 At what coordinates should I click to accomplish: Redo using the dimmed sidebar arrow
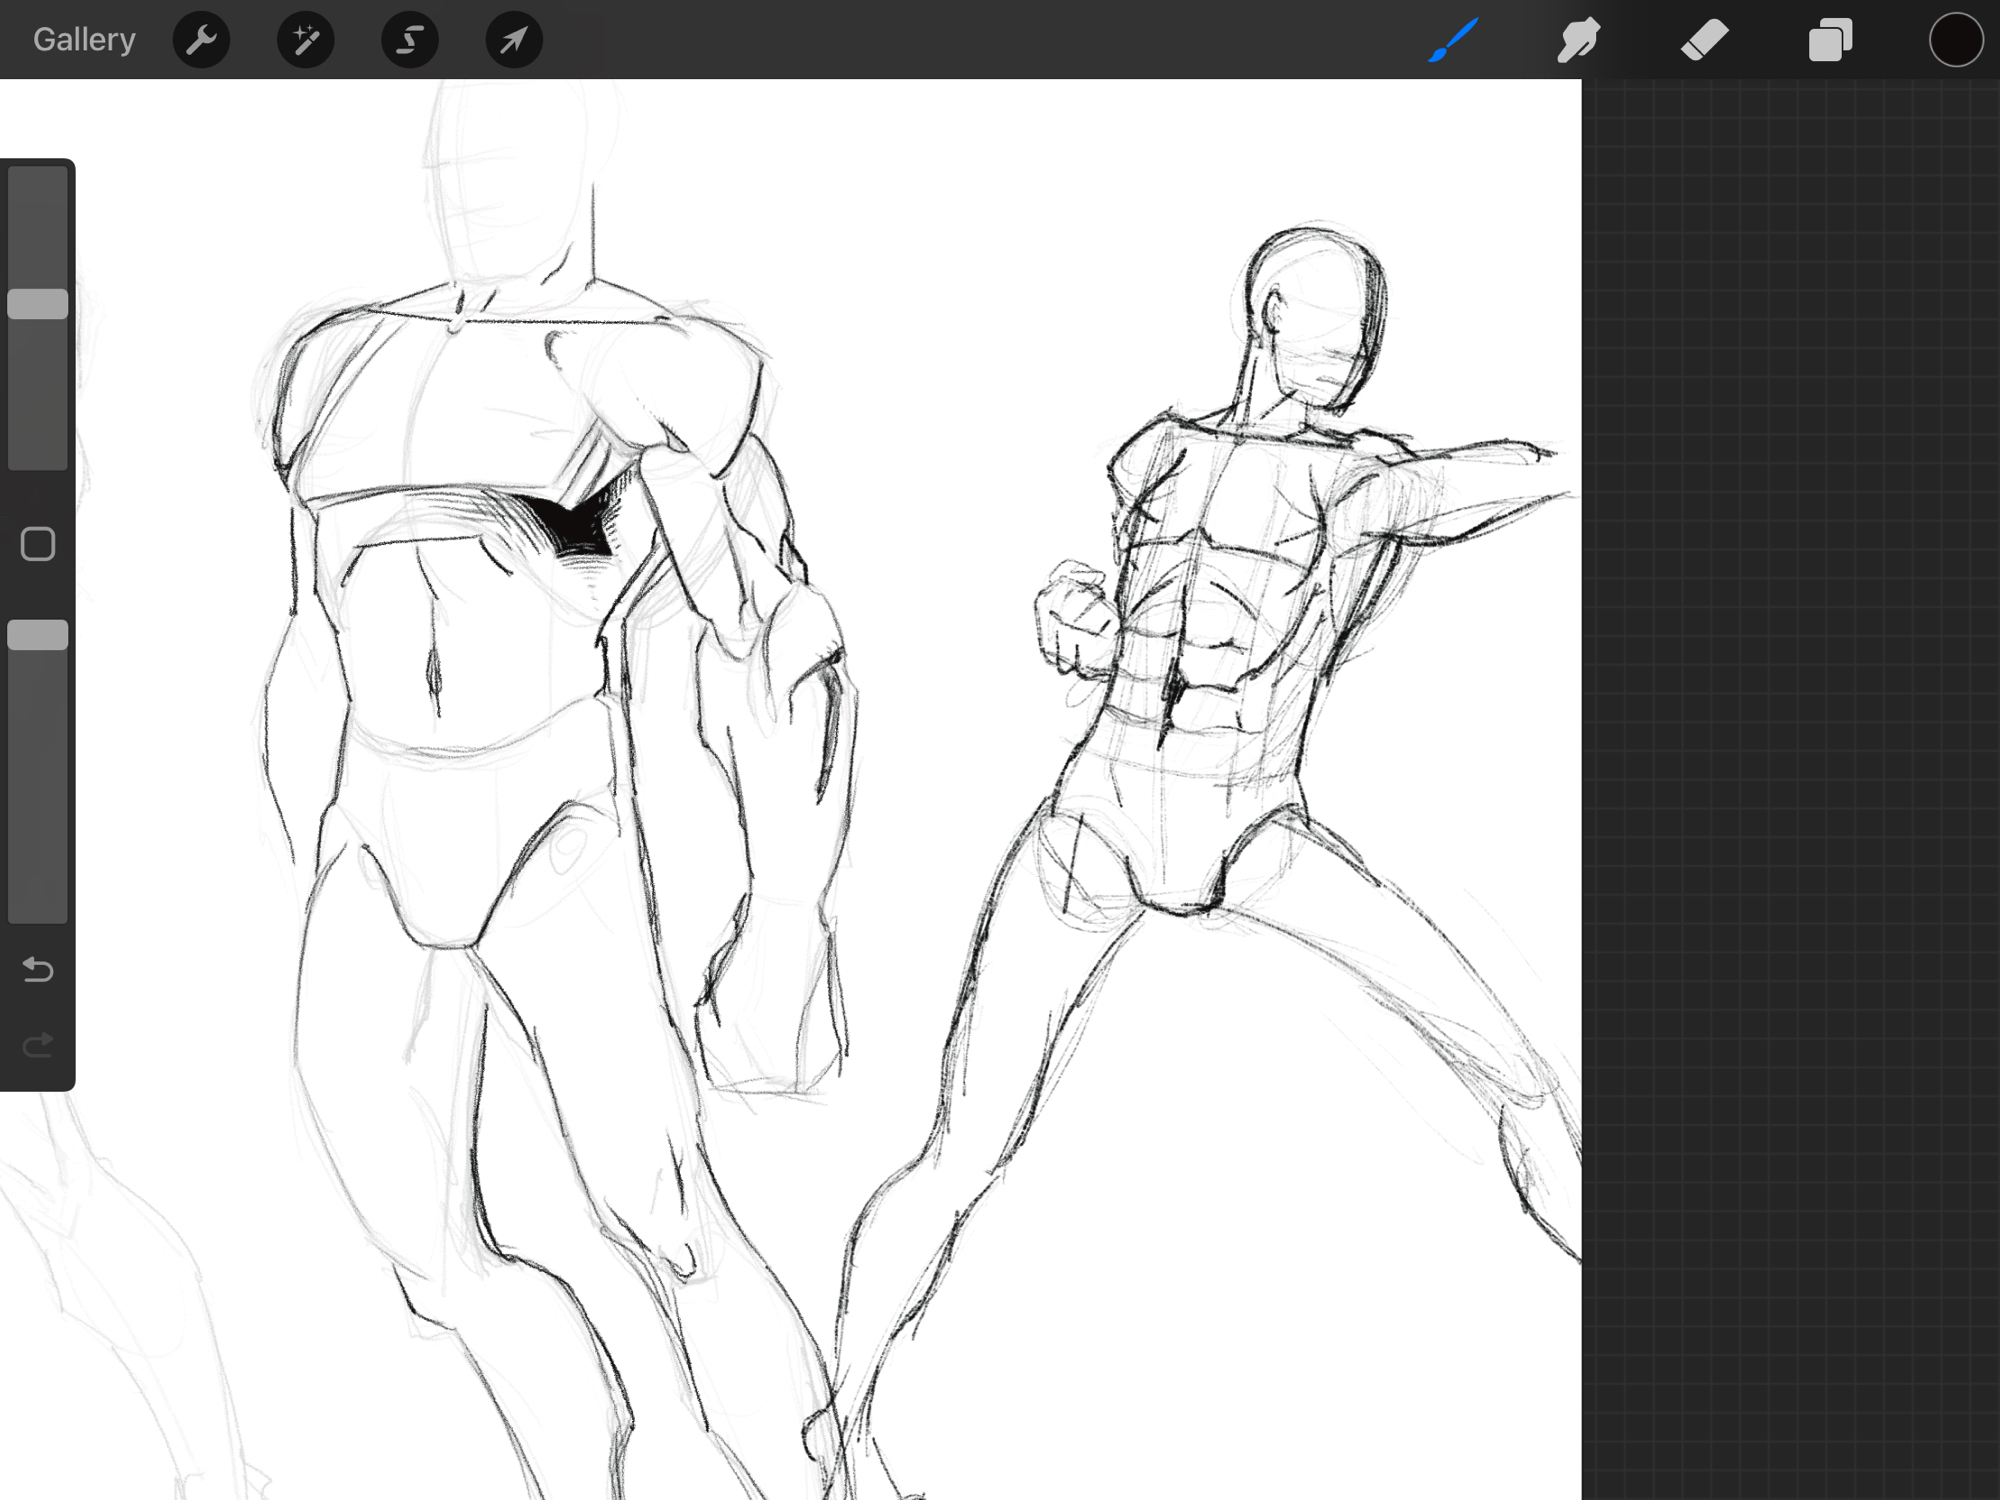[x=38, y=1046]
